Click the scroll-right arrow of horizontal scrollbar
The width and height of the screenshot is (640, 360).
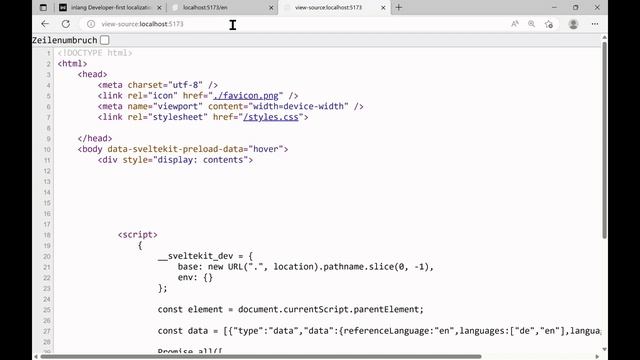pyautogui.click(x=597, y=357)
